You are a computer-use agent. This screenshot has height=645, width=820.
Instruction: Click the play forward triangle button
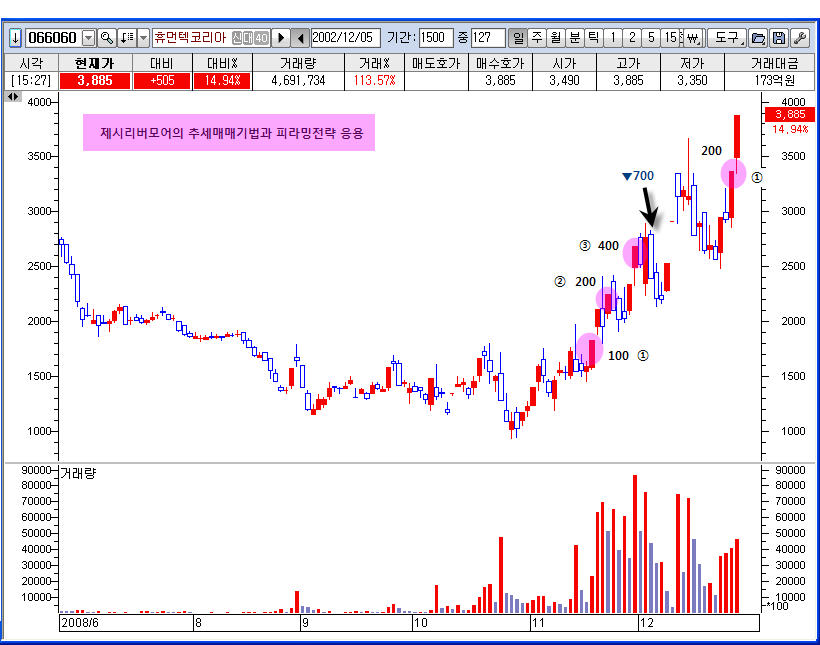tap(281, 38)
